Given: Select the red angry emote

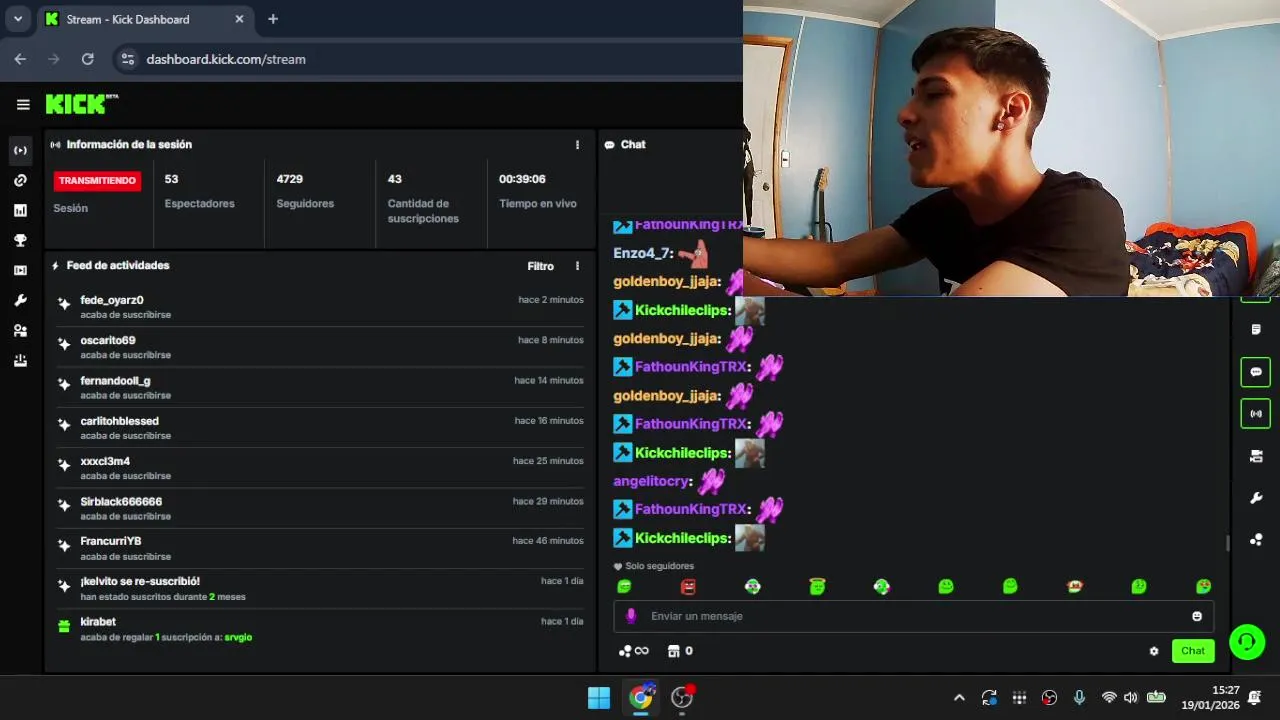Looking at the screenshot, I should (x=688, y=587).
